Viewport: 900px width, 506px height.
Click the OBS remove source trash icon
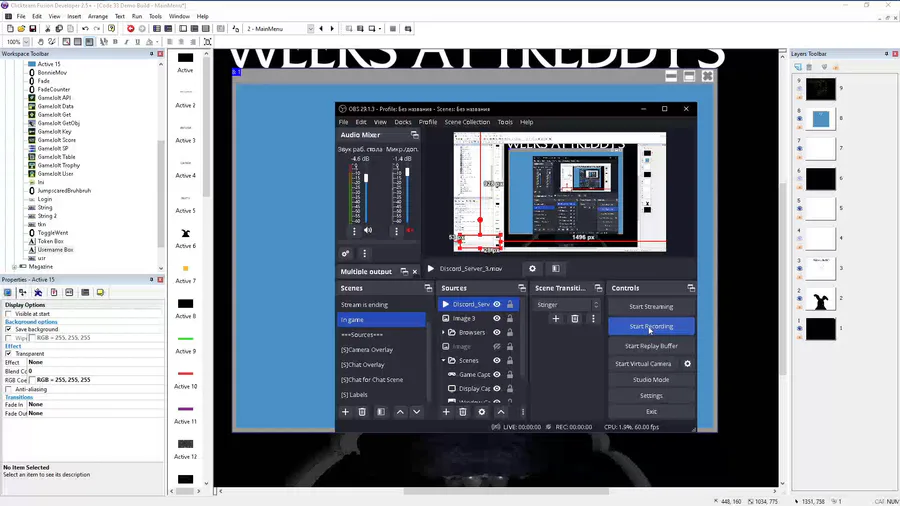463,412
